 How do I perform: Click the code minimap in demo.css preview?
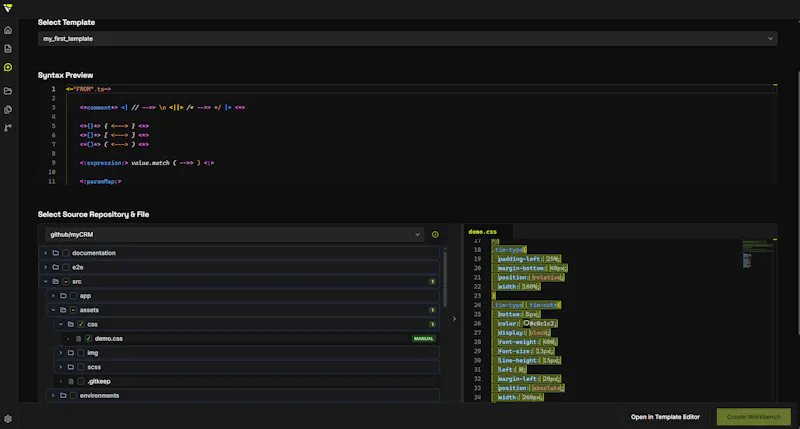pyautogui.click(x=758, y=254)
